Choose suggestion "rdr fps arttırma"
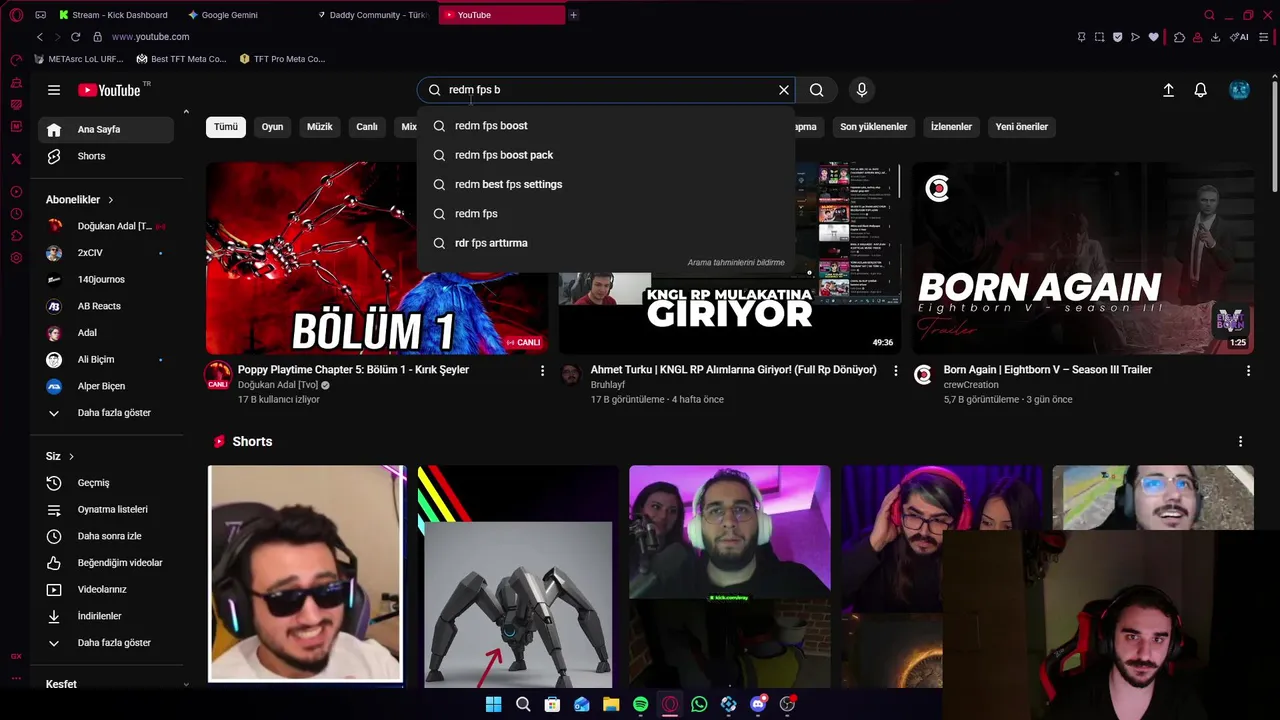This screenshot has width=1280, height=720. tap(606, 243)
